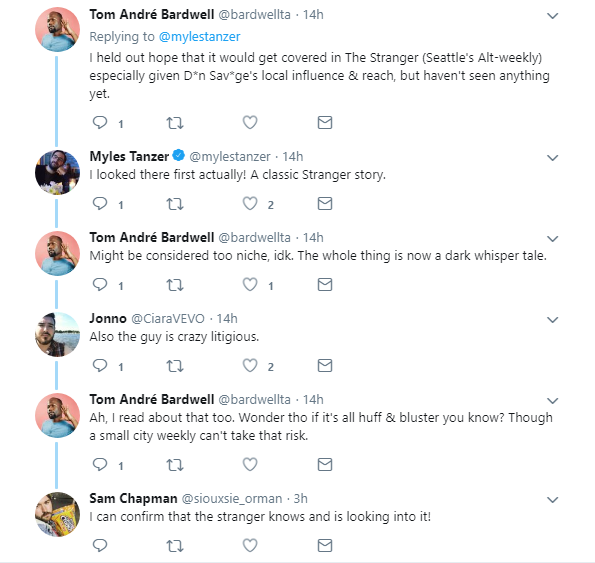Like Tom's 'dark whisper tale' tweet
This screenshot has height=563, width=595.
coord(250,285)
